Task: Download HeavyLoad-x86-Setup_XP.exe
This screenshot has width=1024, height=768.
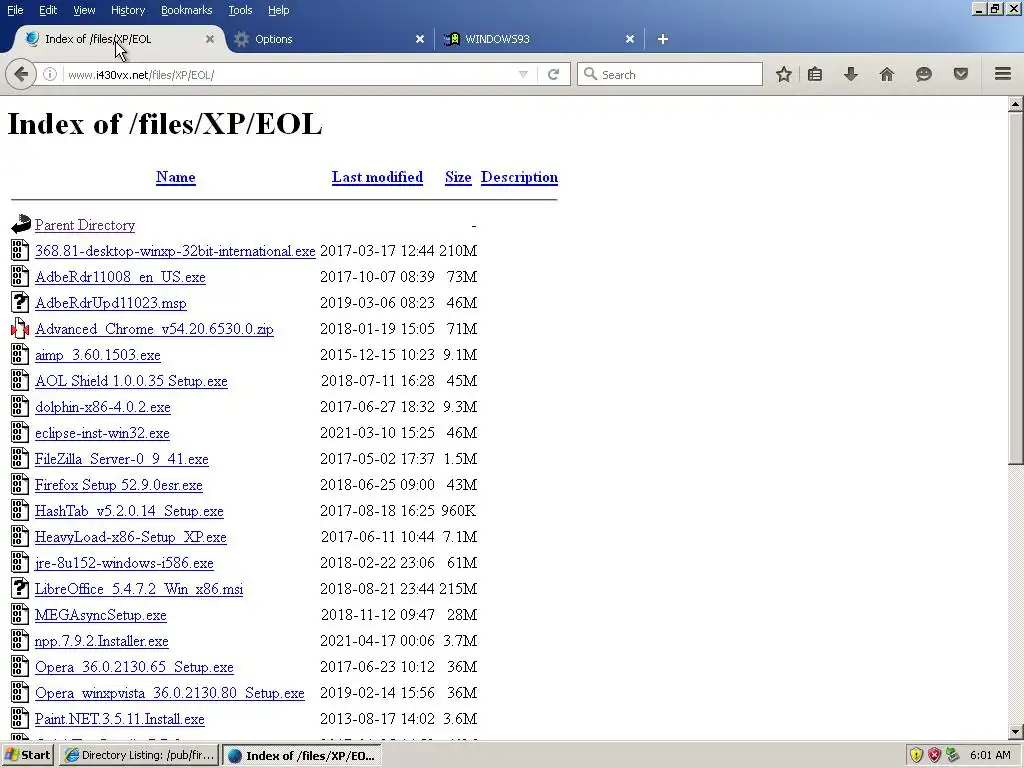Action: pos(131,537)
